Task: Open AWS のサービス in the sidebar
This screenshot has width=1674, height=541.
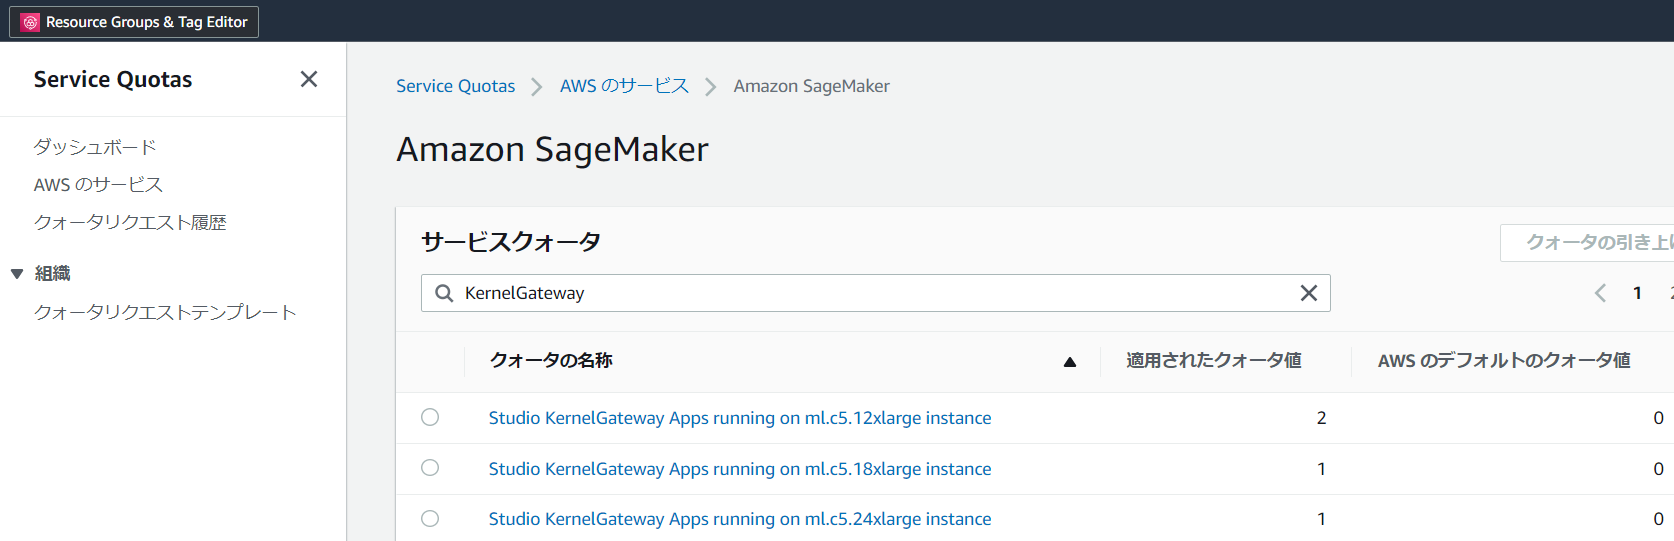Action: coord(98,185)
